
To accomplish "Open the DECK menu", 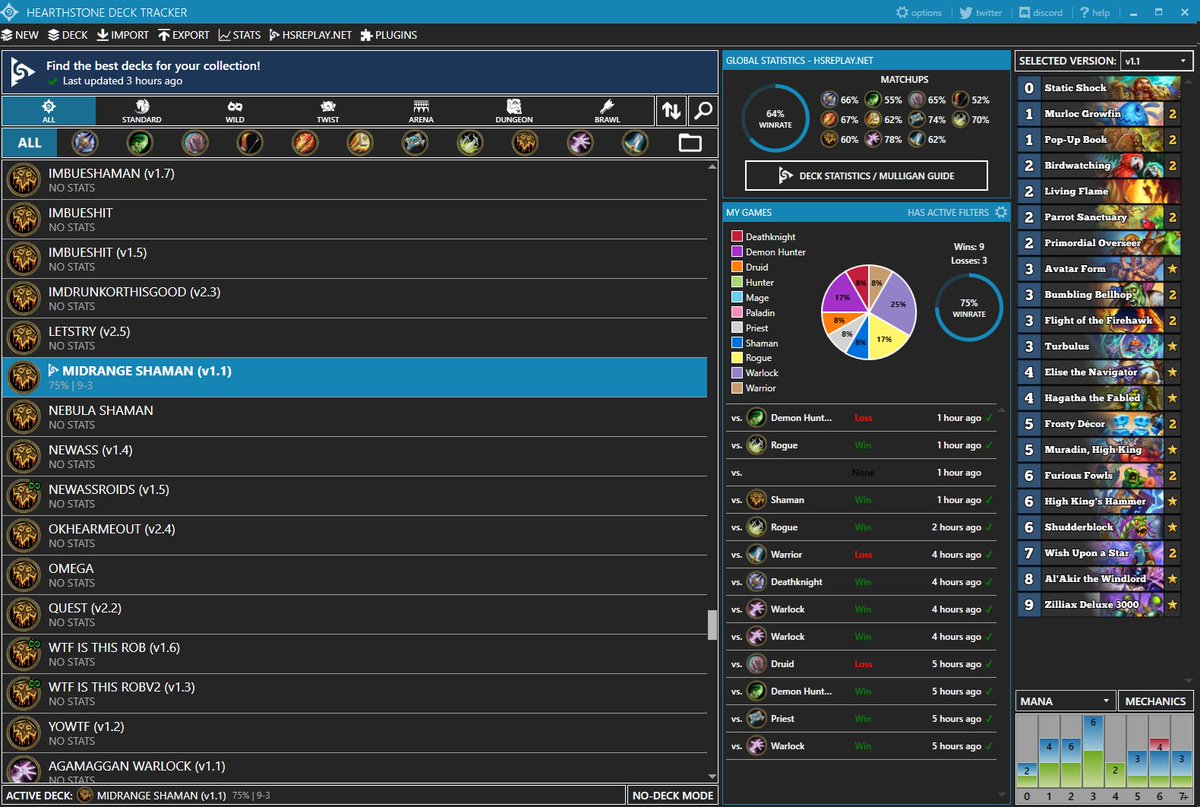I will click(68, 35).
